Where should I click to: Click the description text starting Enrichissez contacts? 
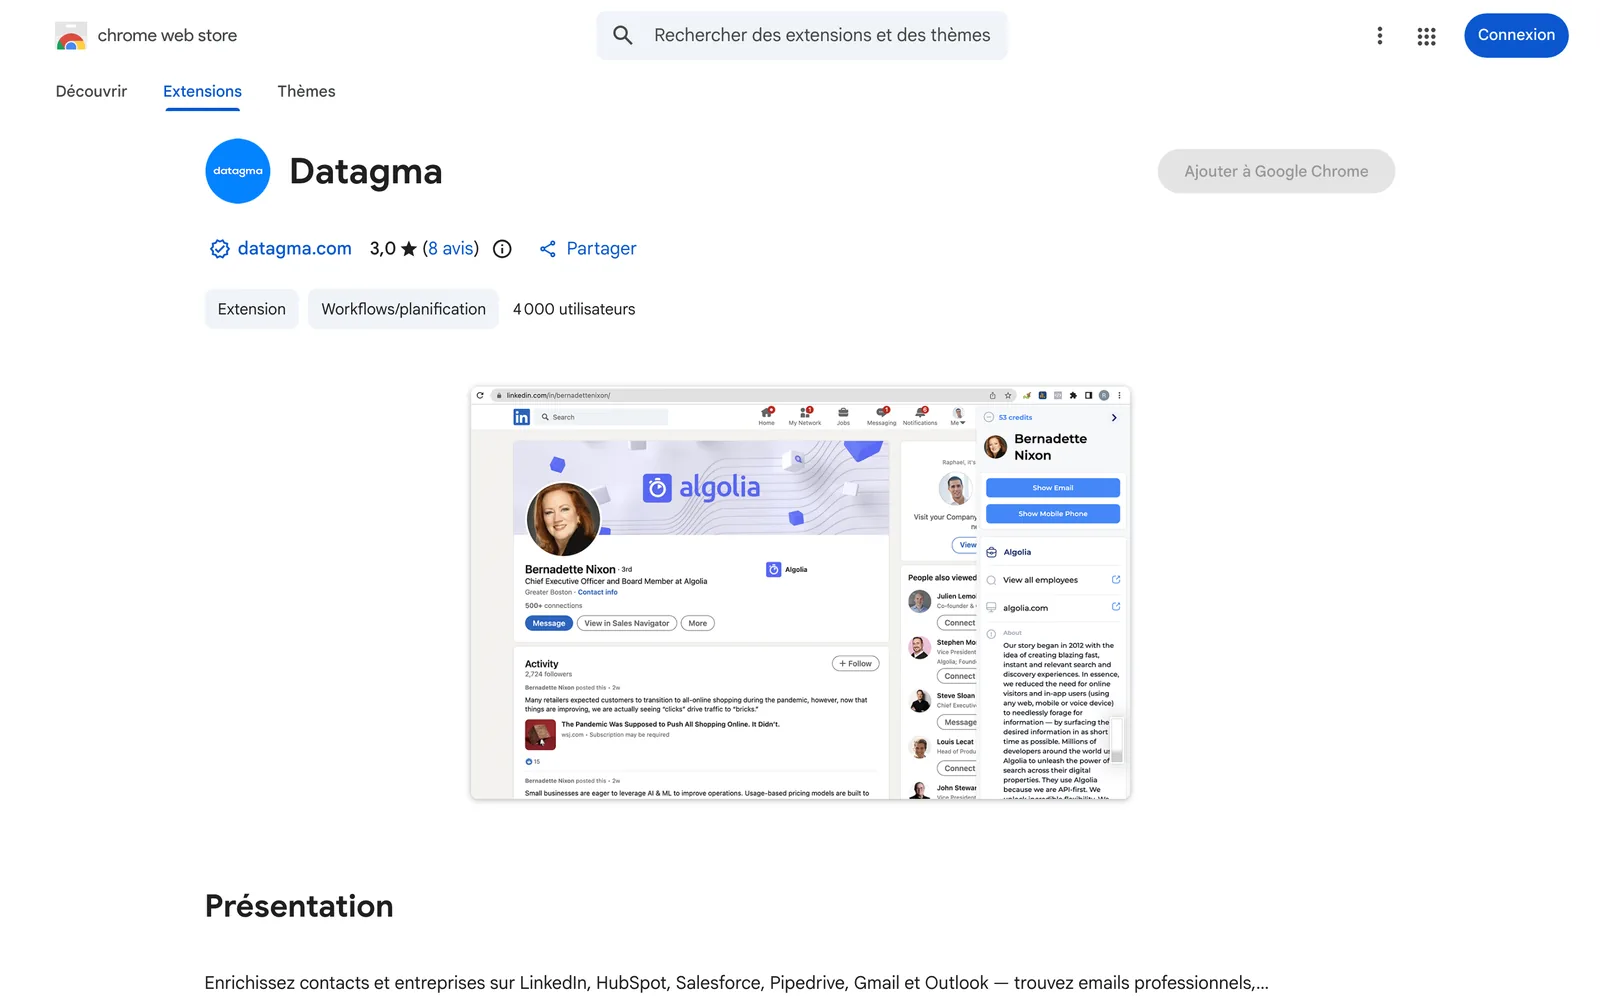click(736, 983)
